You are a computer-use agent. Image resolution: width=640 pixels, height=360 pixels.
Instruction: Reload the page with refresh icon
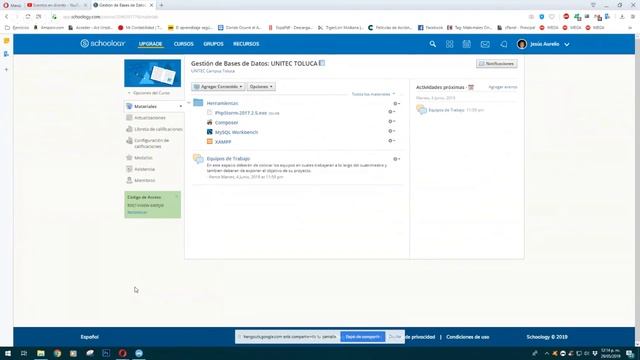pyautogui.click(x=28, y=17)
